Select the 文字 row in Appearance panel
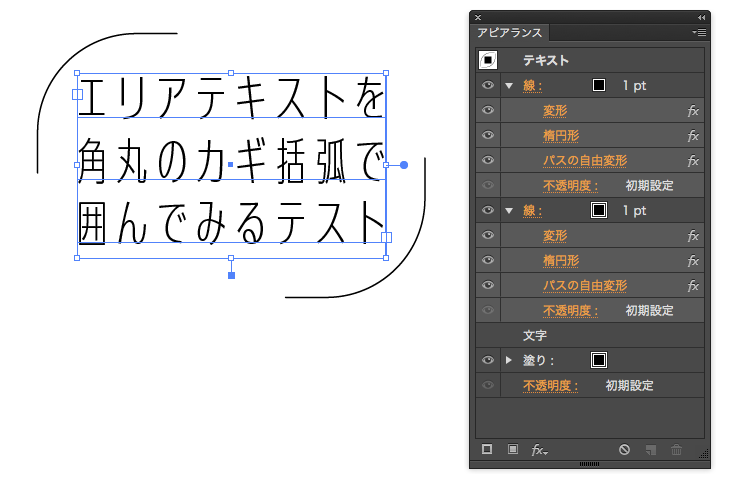 [590, 335]
